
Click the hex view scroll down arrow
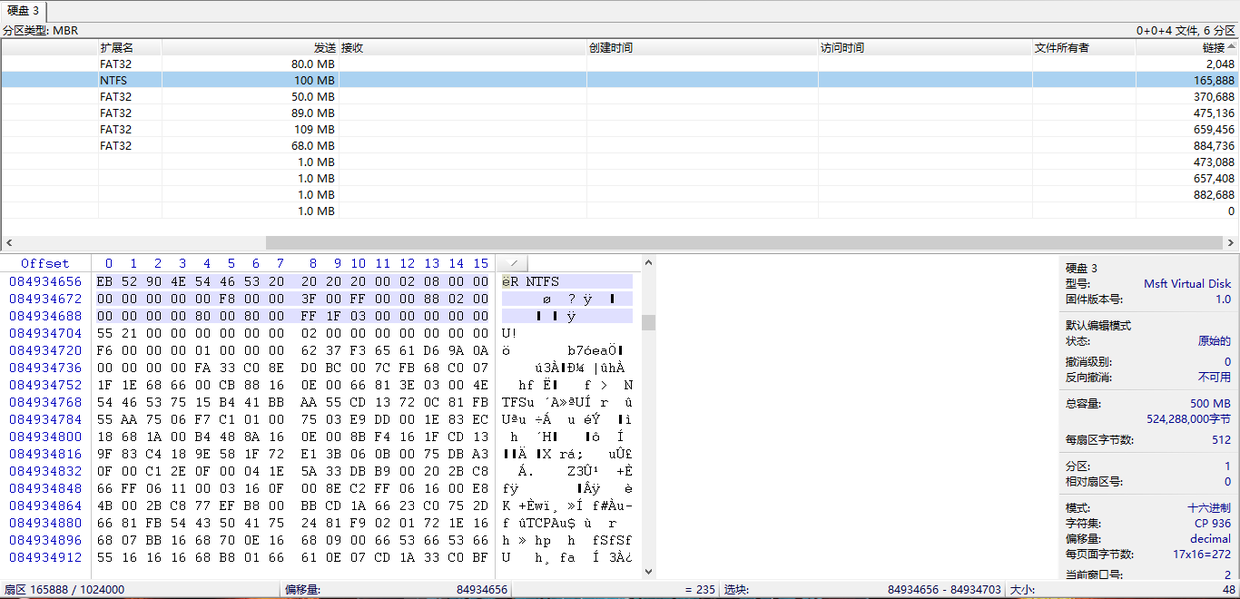click(x=648, y=571)
